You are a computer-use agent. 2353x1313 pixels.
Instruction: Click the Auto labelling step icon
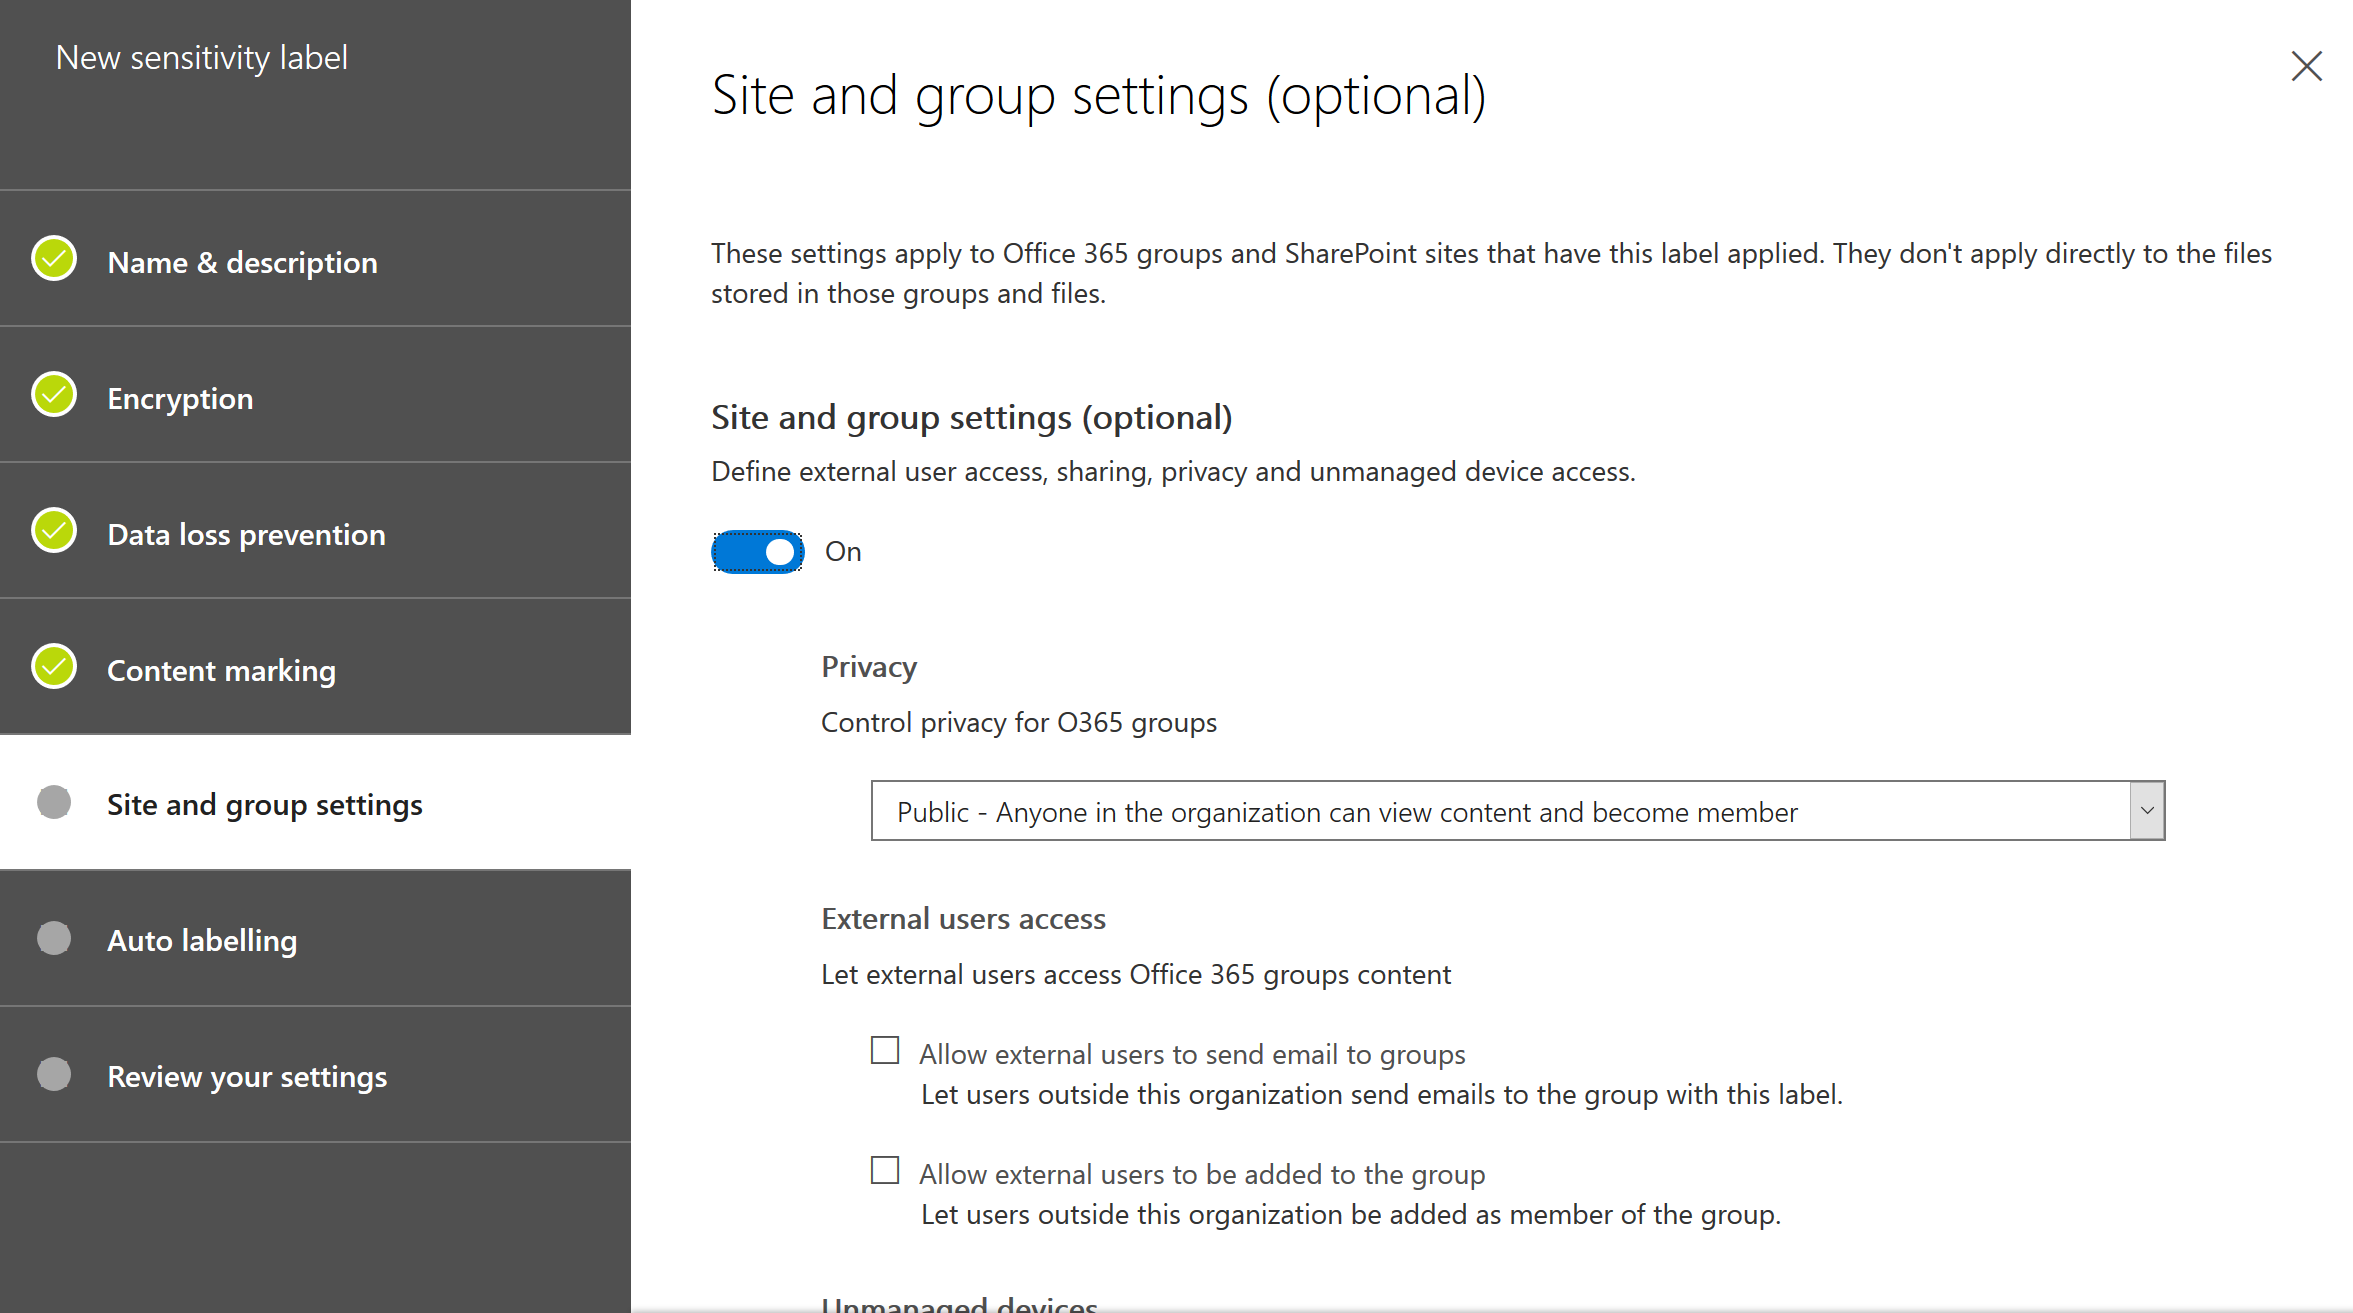pyautogui.click(x=57, y=938)
